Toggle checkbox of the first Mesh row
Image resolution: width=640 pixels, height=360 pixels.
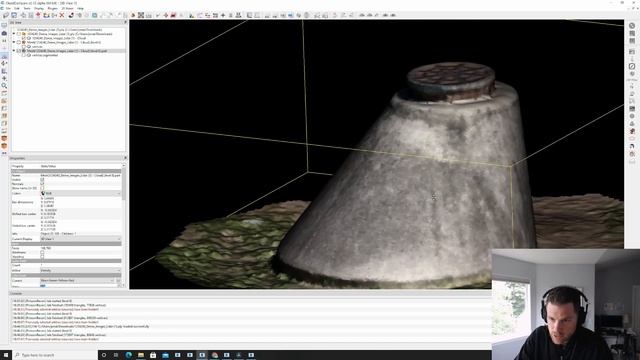(19, 42)
